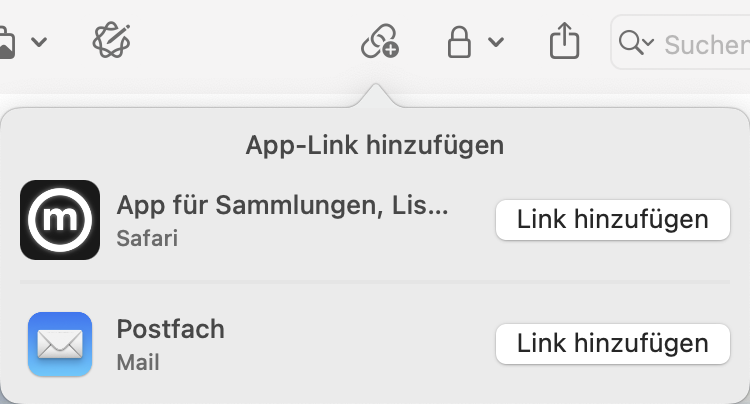Add link for the Safari page

[x=613, y=220]
